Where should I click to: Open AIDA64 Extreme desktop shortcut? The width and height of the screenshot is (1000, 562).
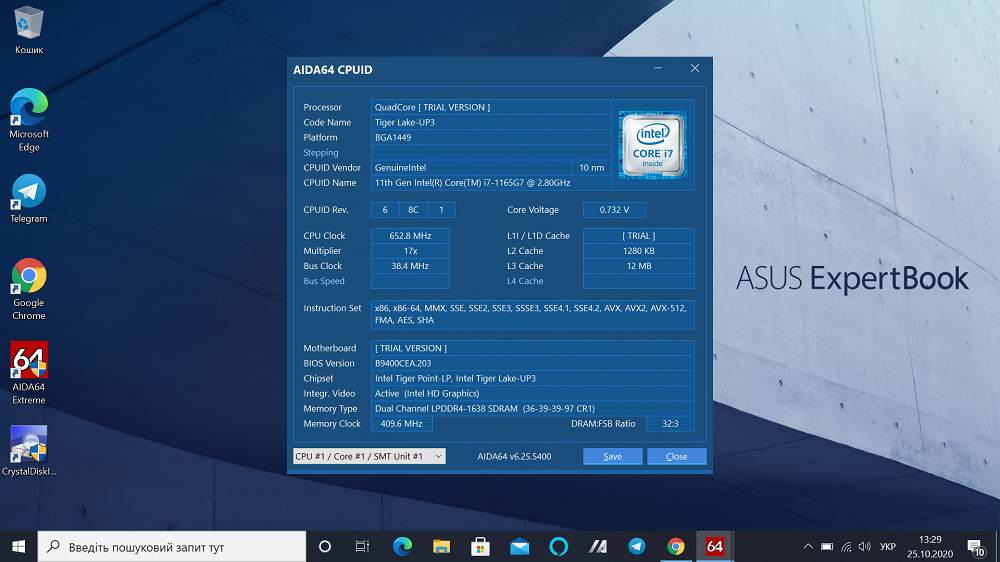[x=29, y=373]
